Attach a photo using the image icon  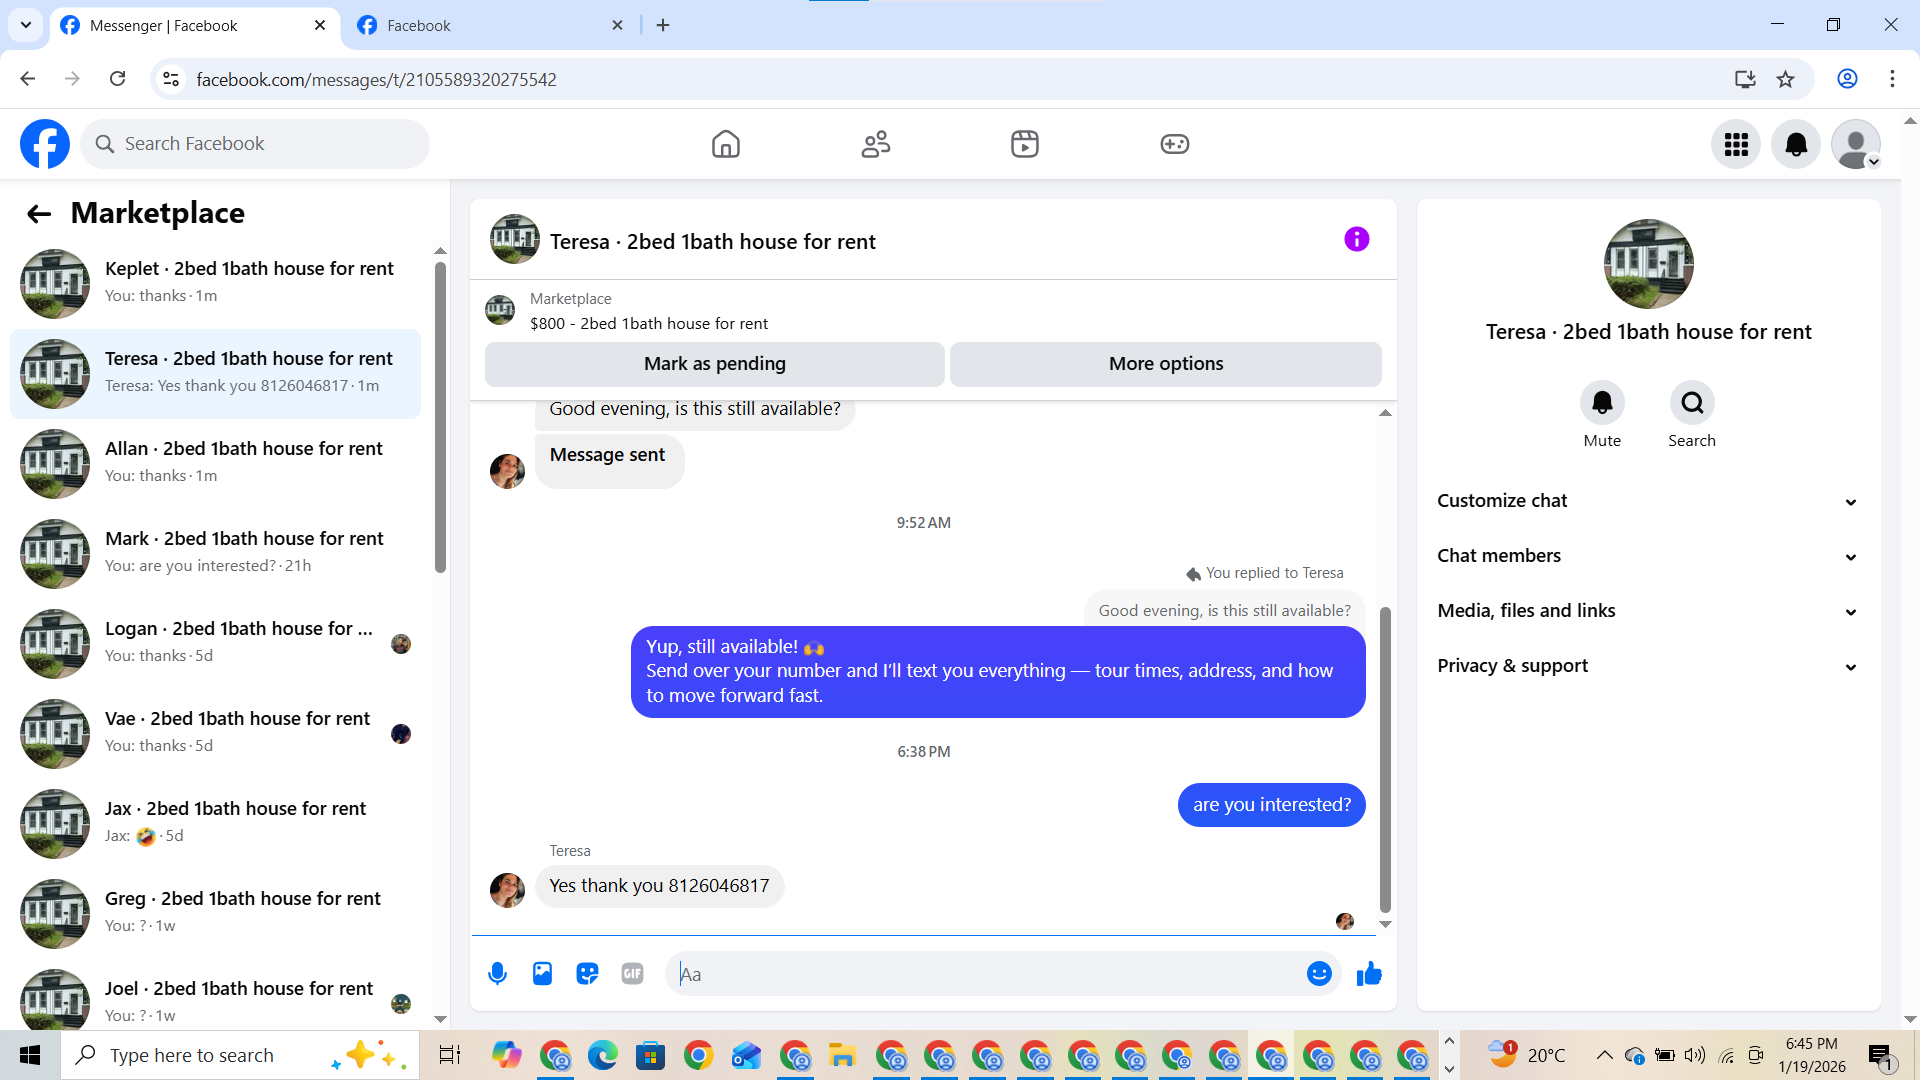tap(542, 974)
